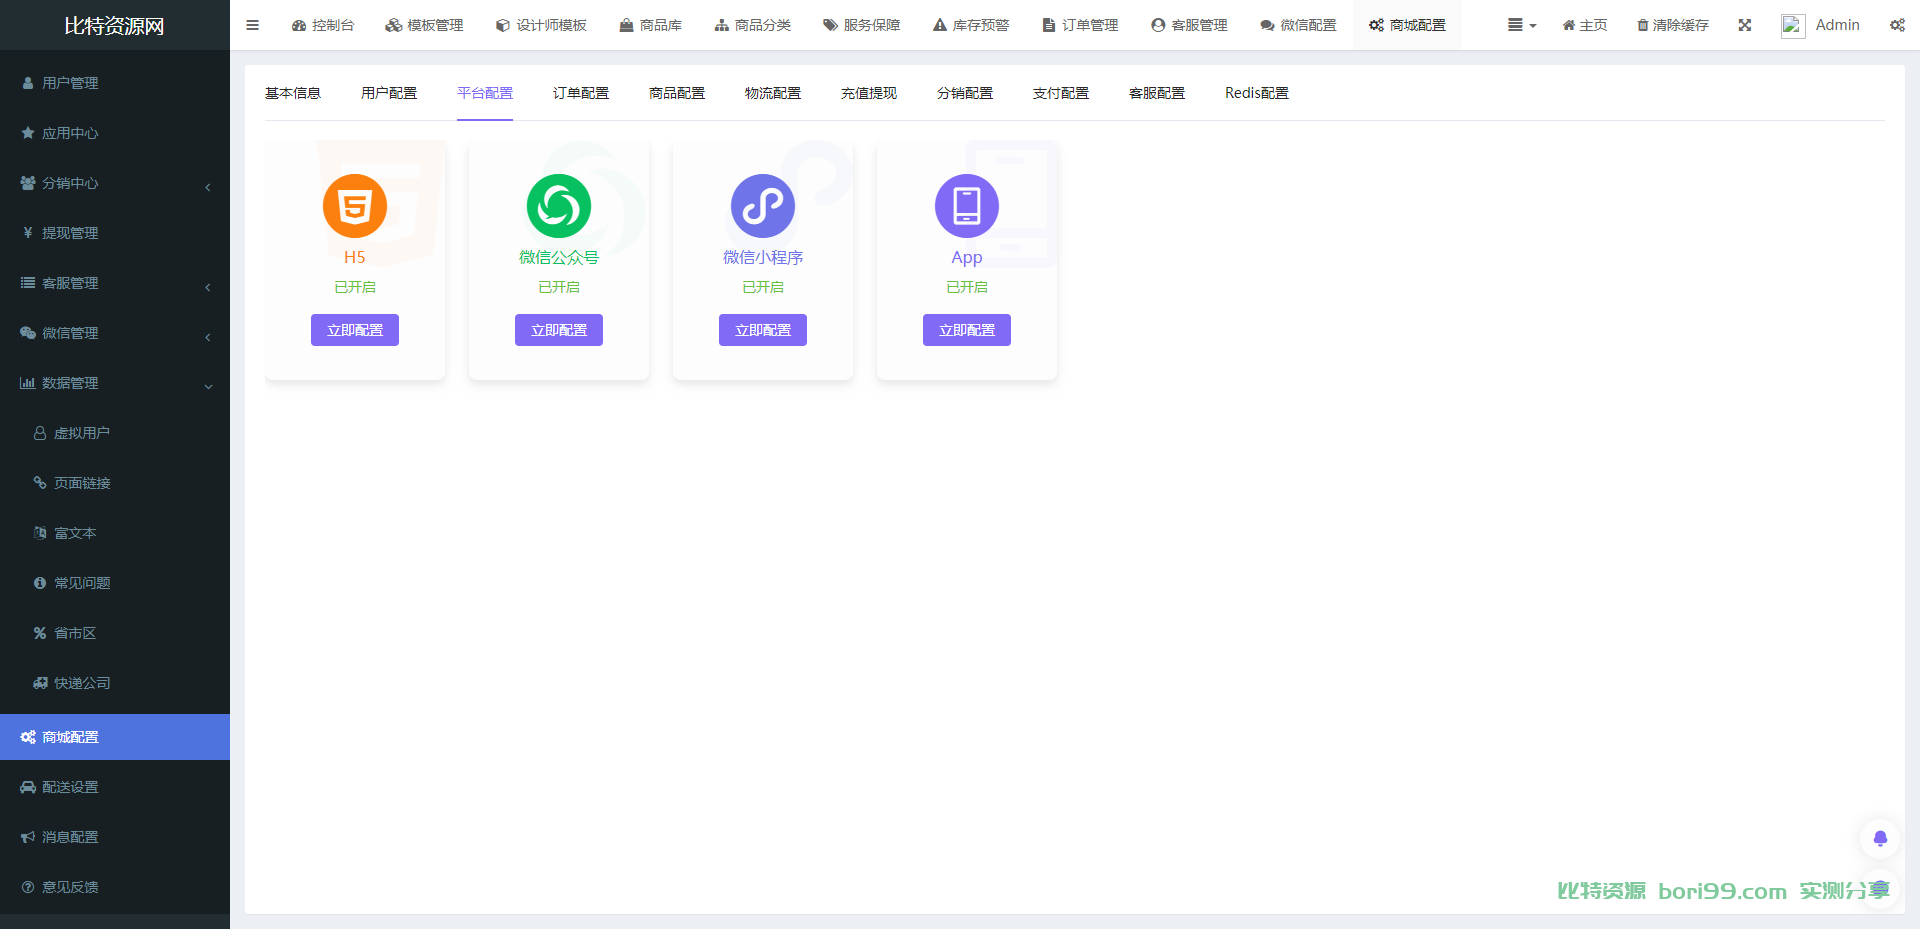Open the H5 platform icon
This screenshot has height=929, width=1920.
355,206
